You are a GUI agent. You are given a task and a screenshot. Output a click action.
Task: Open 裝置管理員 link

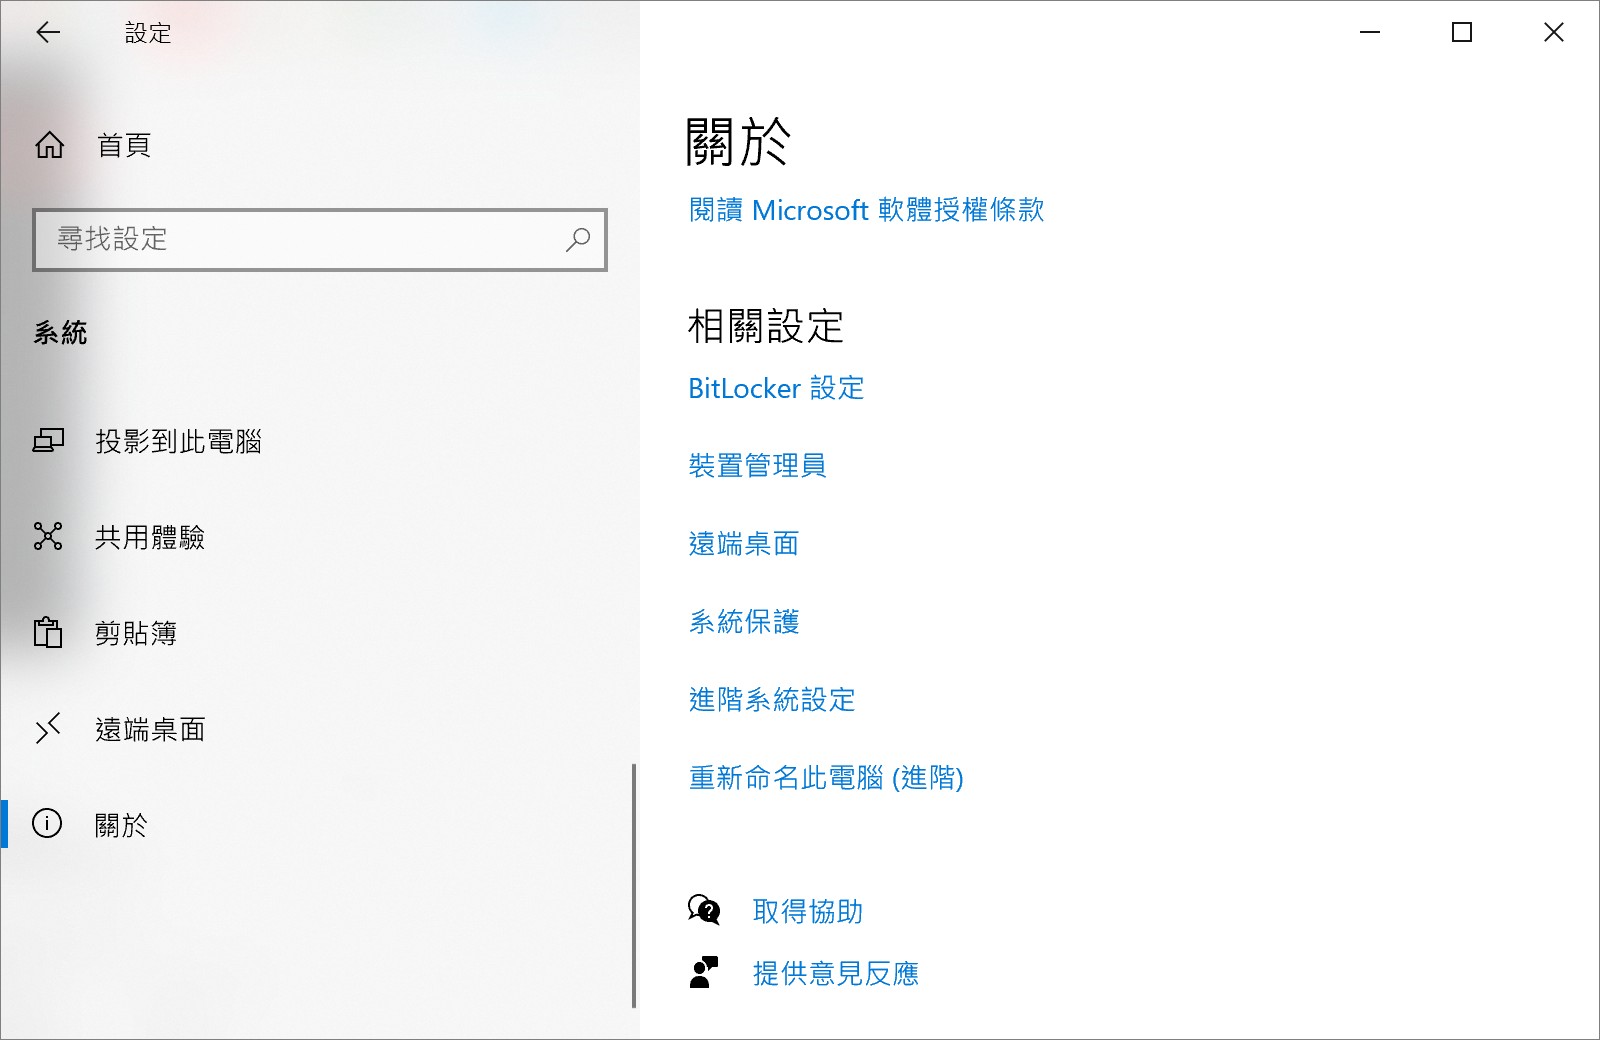757,466
